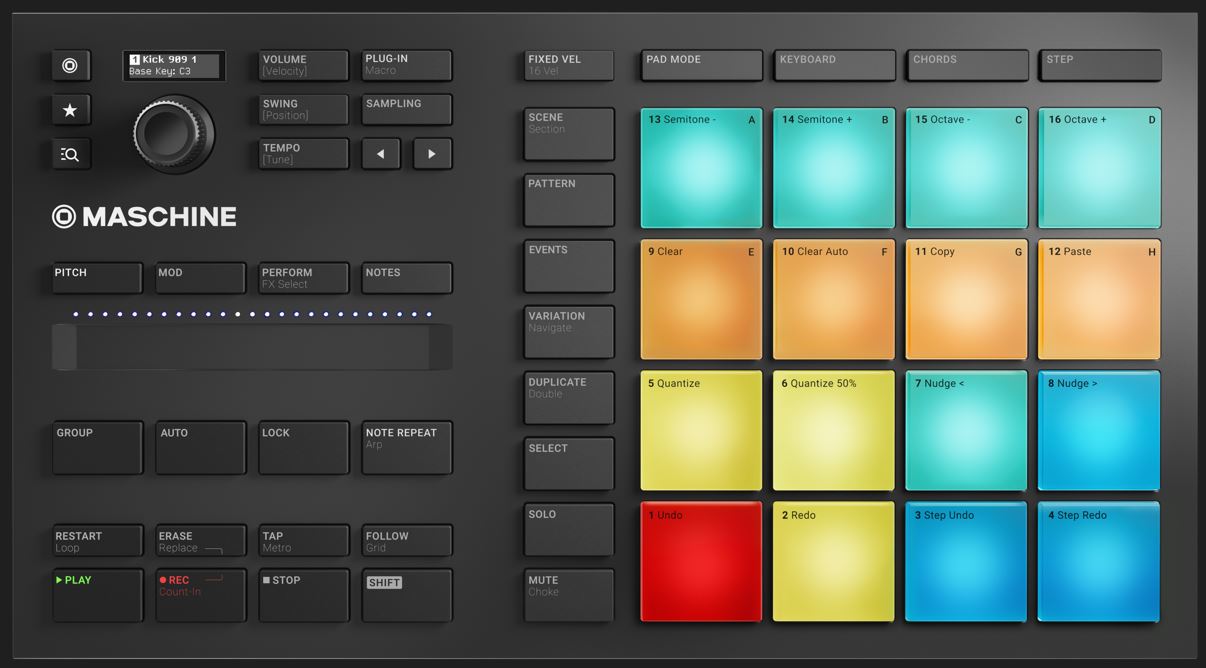Click the left arrow page button
Image resolution: width=1206 pixels, height=668 pixels.
(380, 154)
